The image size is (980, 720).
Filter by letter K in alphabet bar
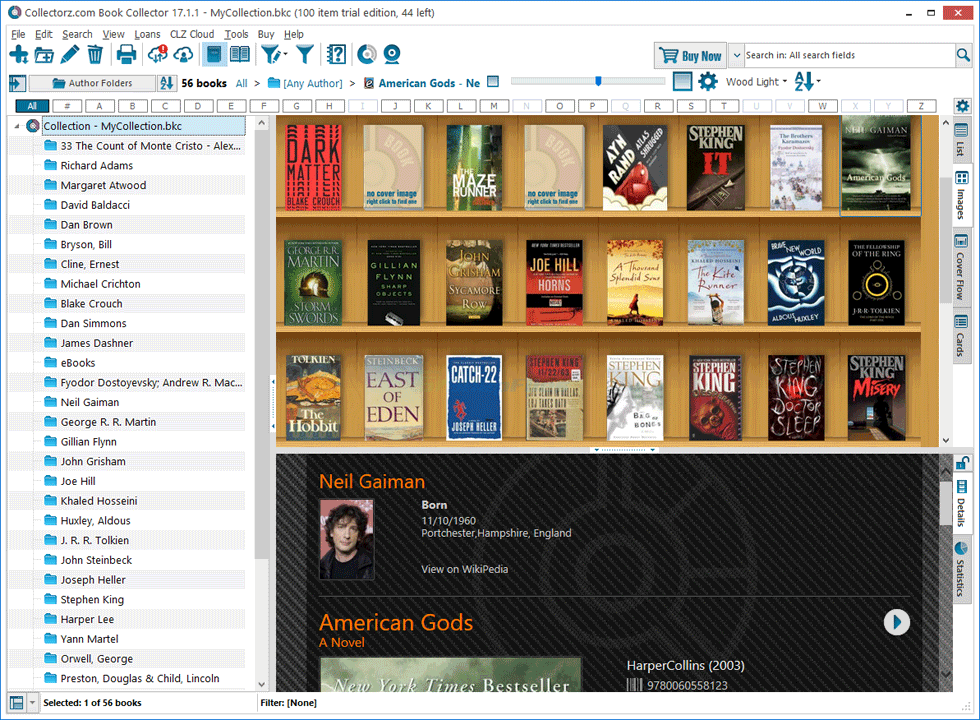[428, 106]
